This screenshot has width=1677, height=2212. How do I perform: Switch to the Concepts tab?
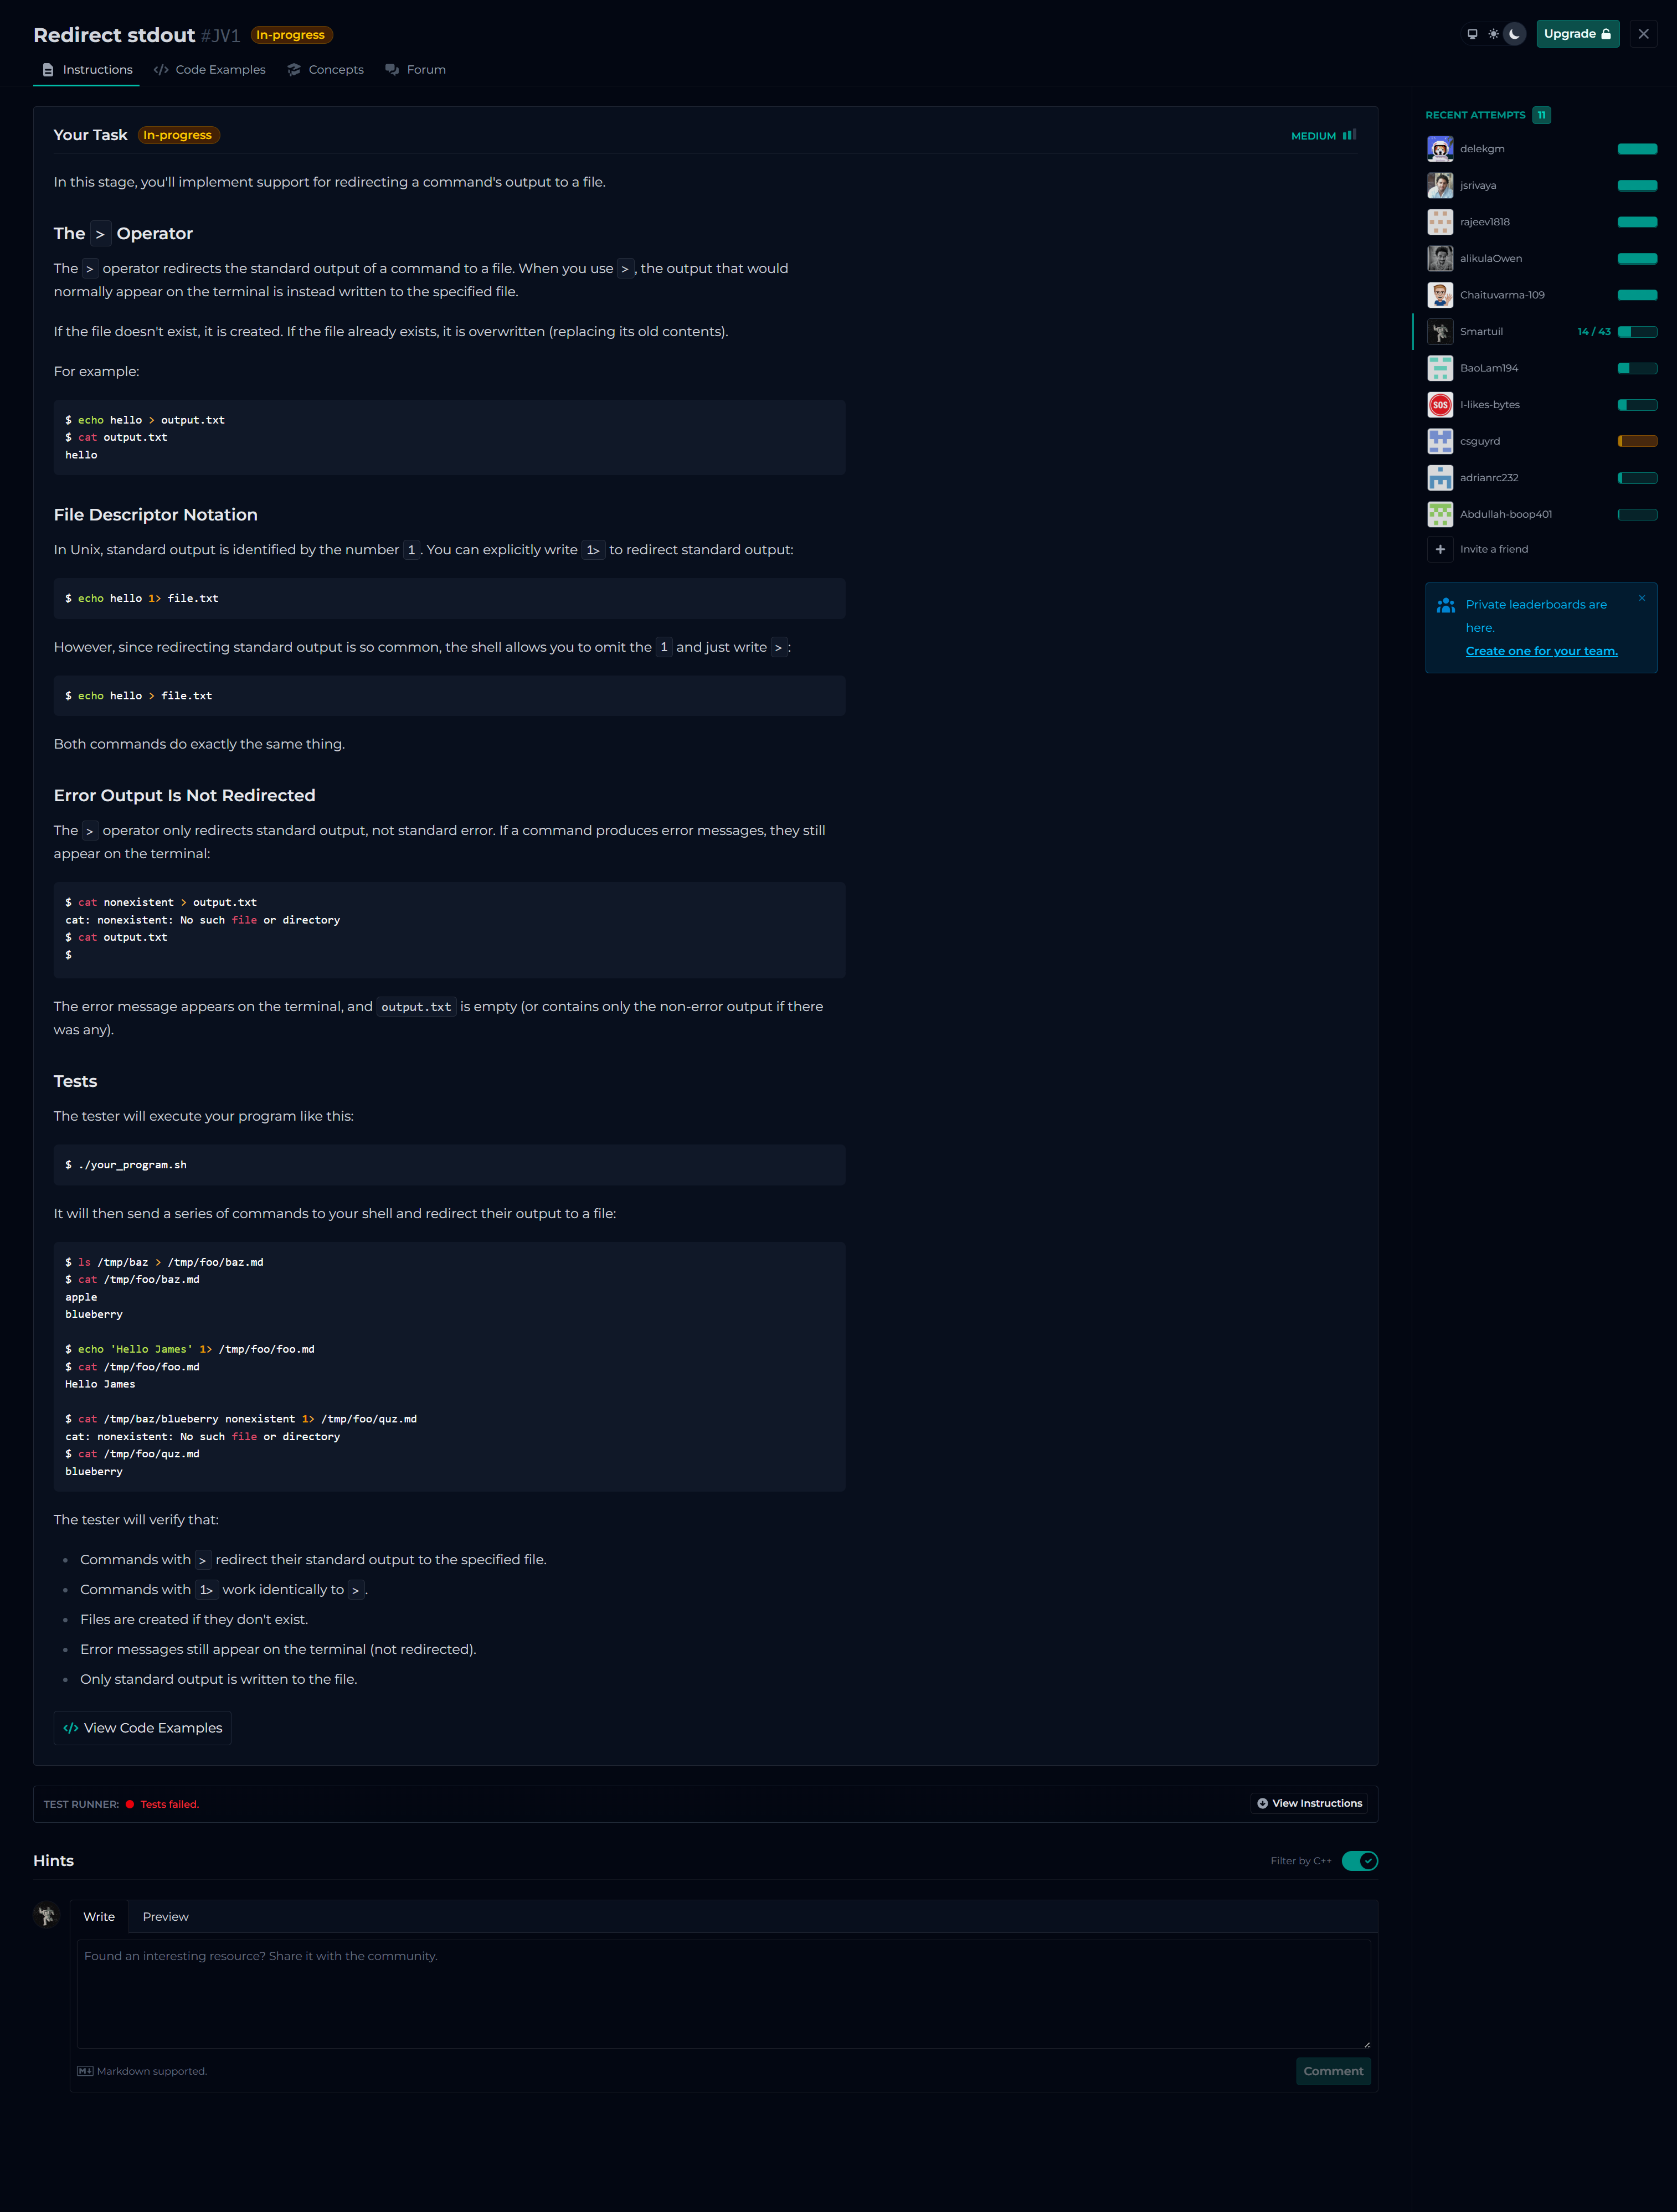point(325,70)
